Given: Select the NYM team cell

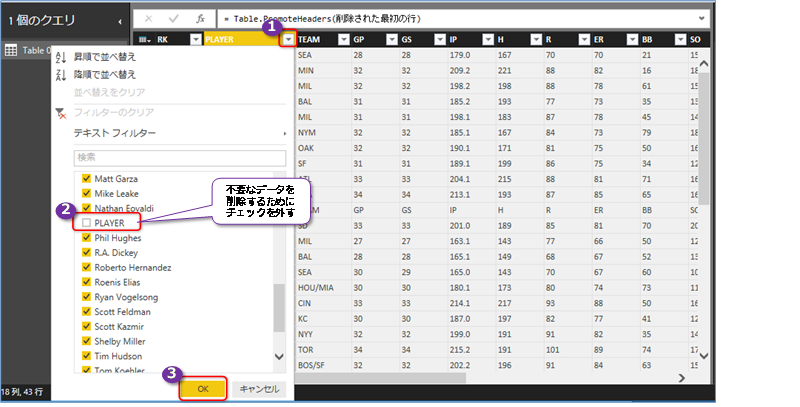Looking at the screenshot, I should click(x=323, y=133).
